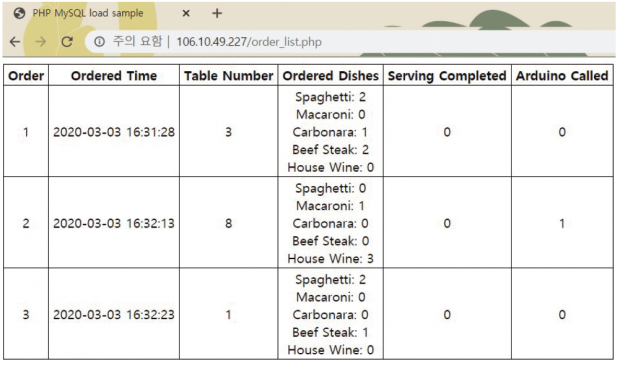Click the address bar URL order_list.php
This screenshot has height=366, width=620.
pos(249,42)
